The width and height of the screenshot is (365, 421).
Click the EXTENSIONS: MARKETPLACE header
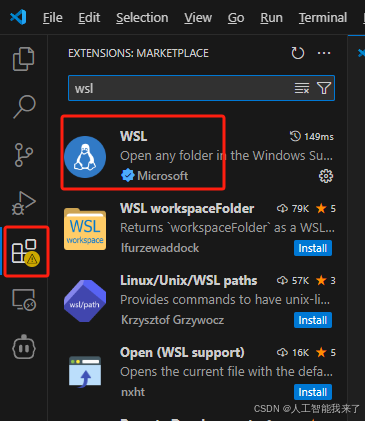click(138, 53)
